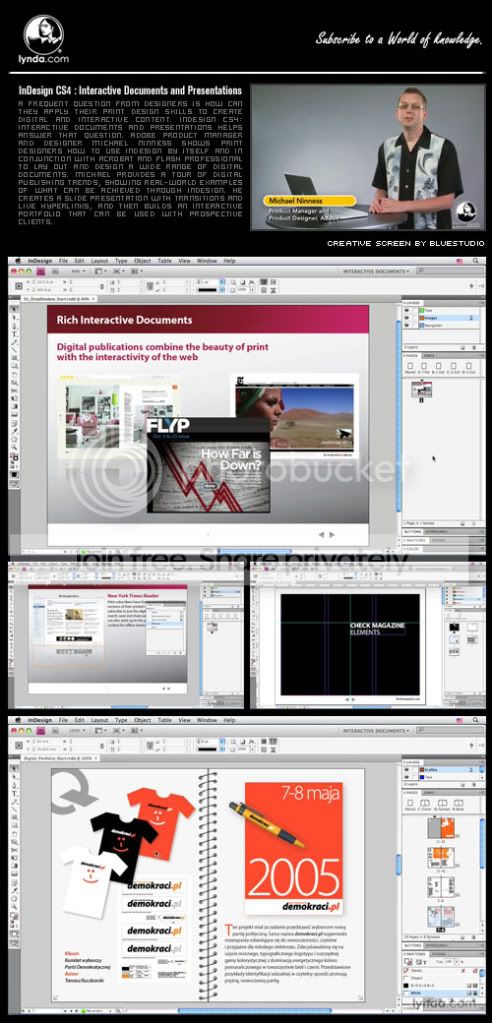
Task: Click the FLYP magazine image on slide
Action: pyautogui.click(x=208, y=465)
